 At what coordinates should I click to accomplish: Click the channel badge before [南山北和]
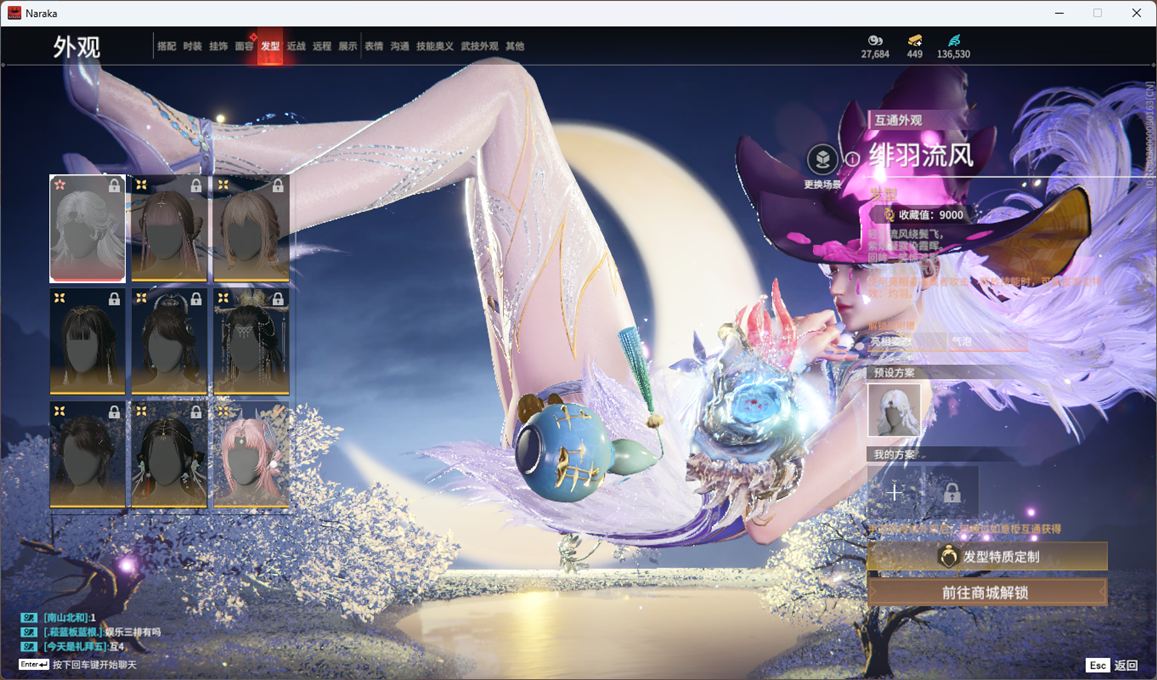pyautogui.click(x=29, y=617)
